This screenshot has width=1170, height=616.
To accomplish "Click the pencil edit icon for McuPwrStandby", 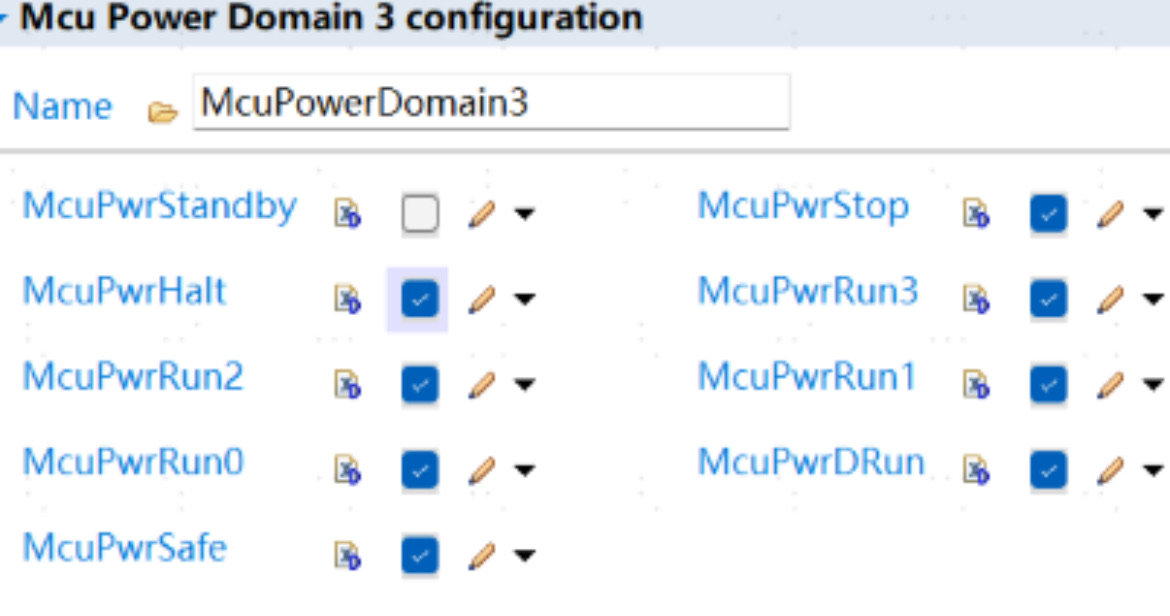I will pyautogui.click(x=482, y=214).
